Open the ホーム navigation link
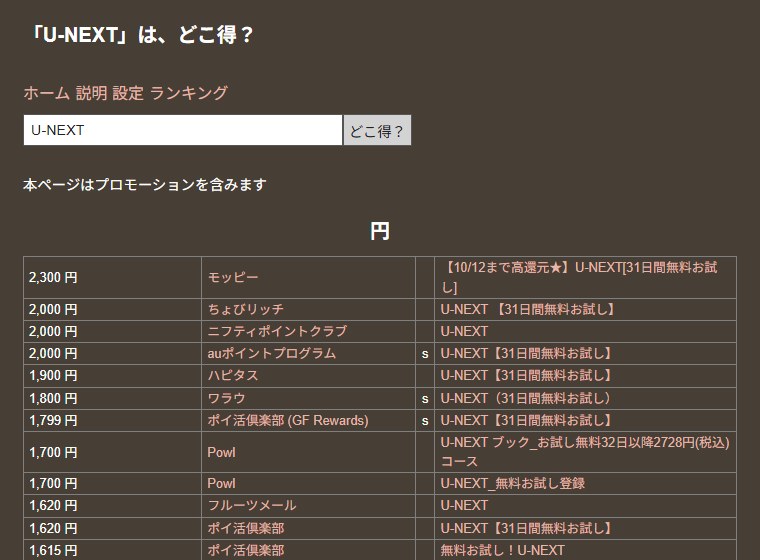Viewport: 760px width, 560px height. (x=47, y=93)
